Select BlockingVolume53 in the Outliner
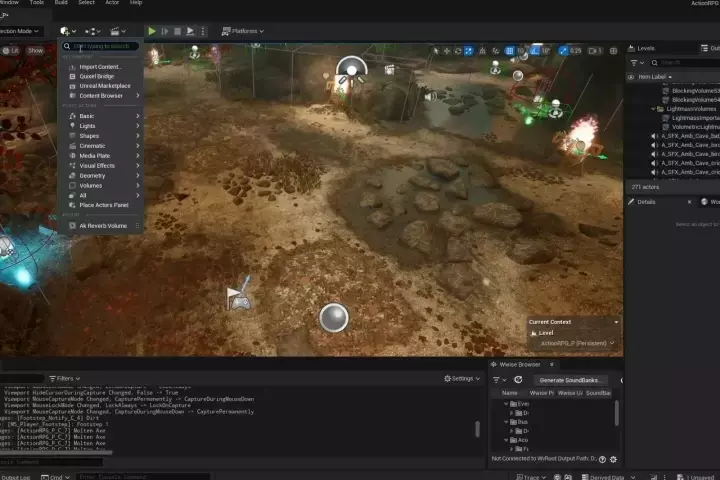Screen dimensions: 720x480 (x=691, y=91)
